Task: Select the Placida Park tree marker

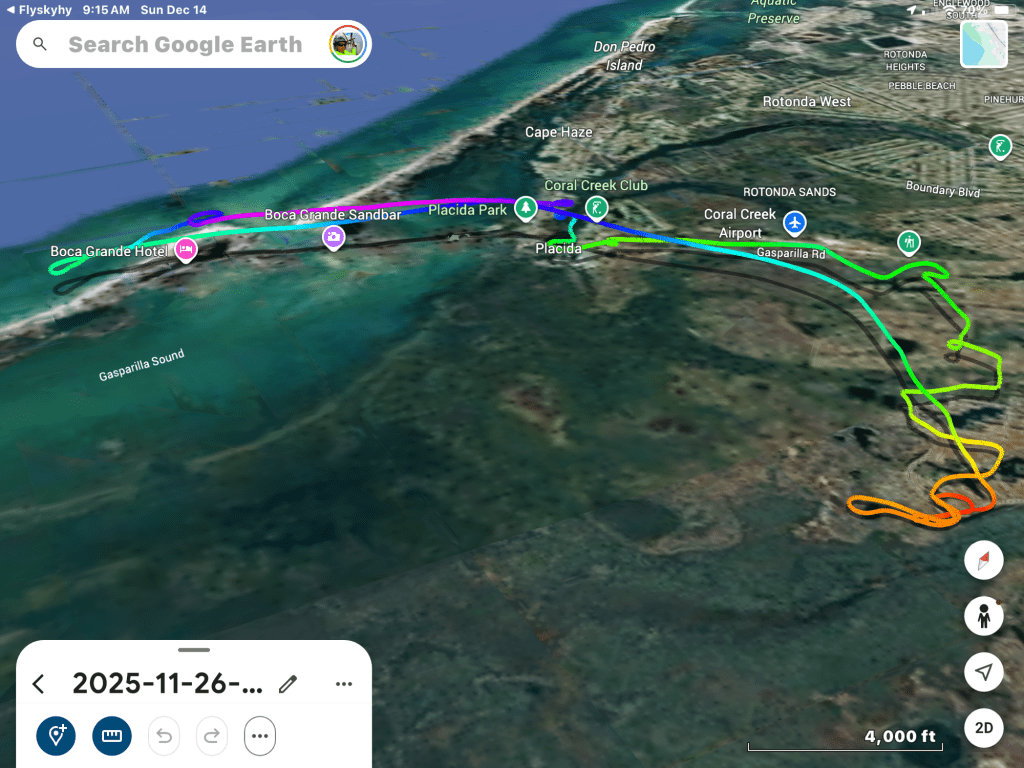Action: coord(526,209)
